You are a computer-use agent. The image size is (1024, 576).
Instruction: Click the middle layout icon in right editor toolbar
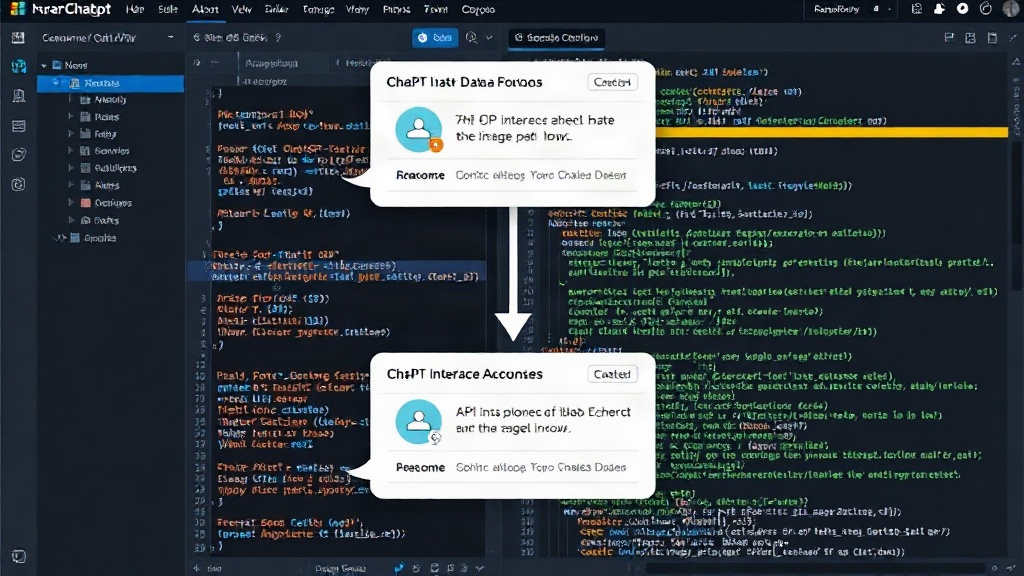pos(970,38)
